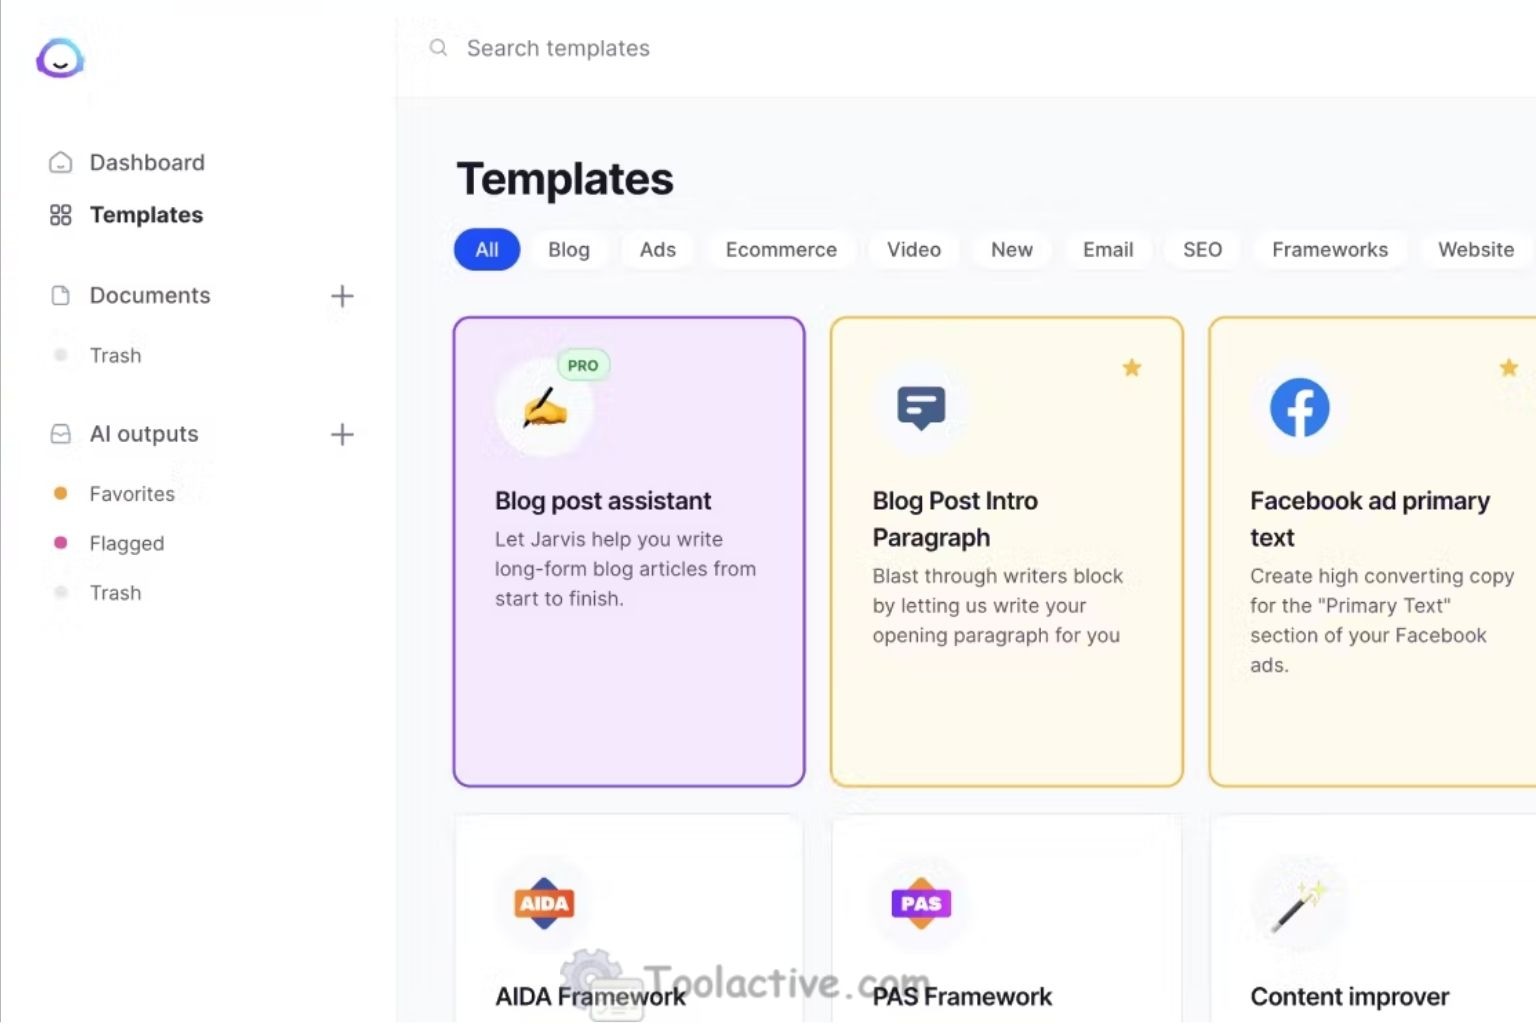The image size is (1536, 1024).
Task: Open the Blog post assistant template
Action: point(628,550)
